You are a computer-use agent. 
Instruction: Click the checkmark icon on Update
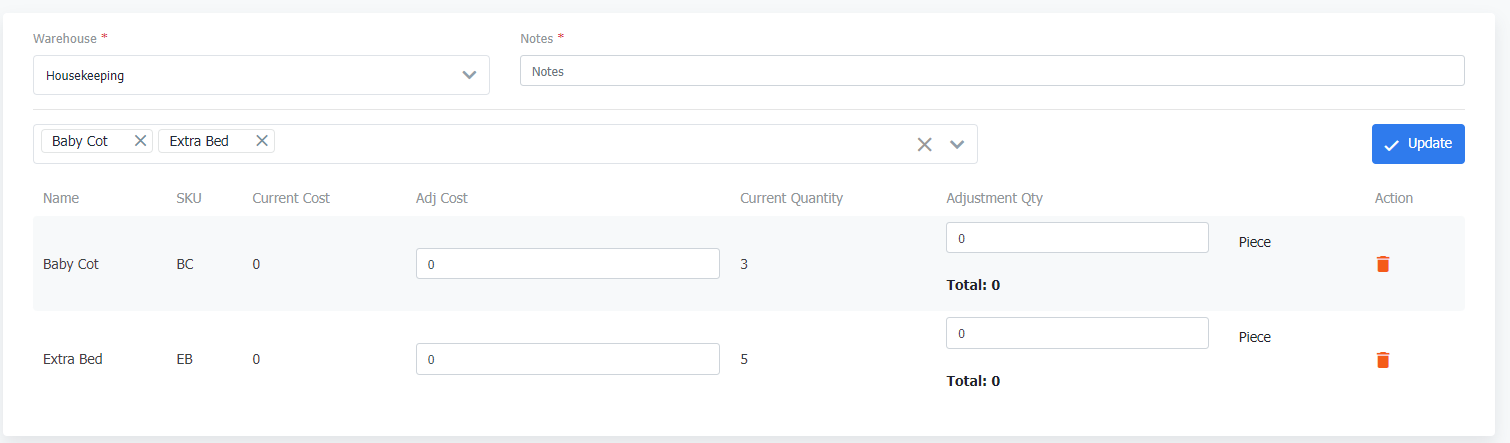[1391, 145]
